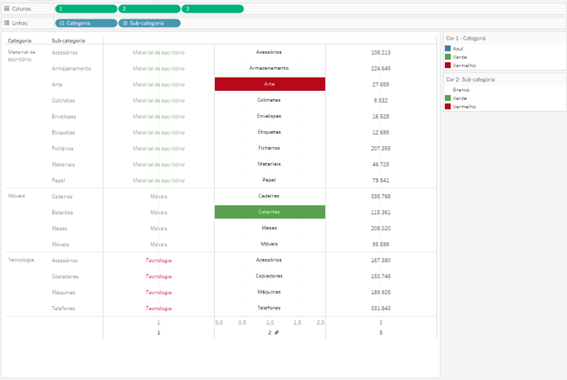Click the bottom axis title 3
Screen dimensions: 567x380
click(381, 333)
